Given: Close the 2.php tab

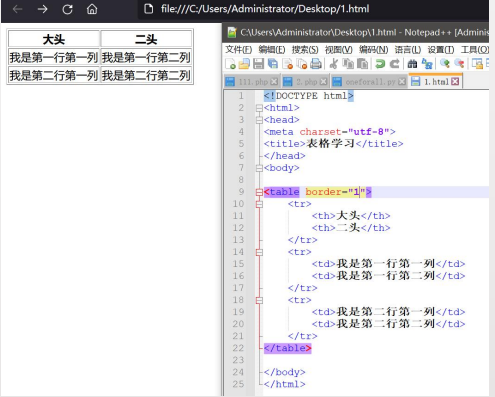Looking at the screenshot, I should pos(323,82).
